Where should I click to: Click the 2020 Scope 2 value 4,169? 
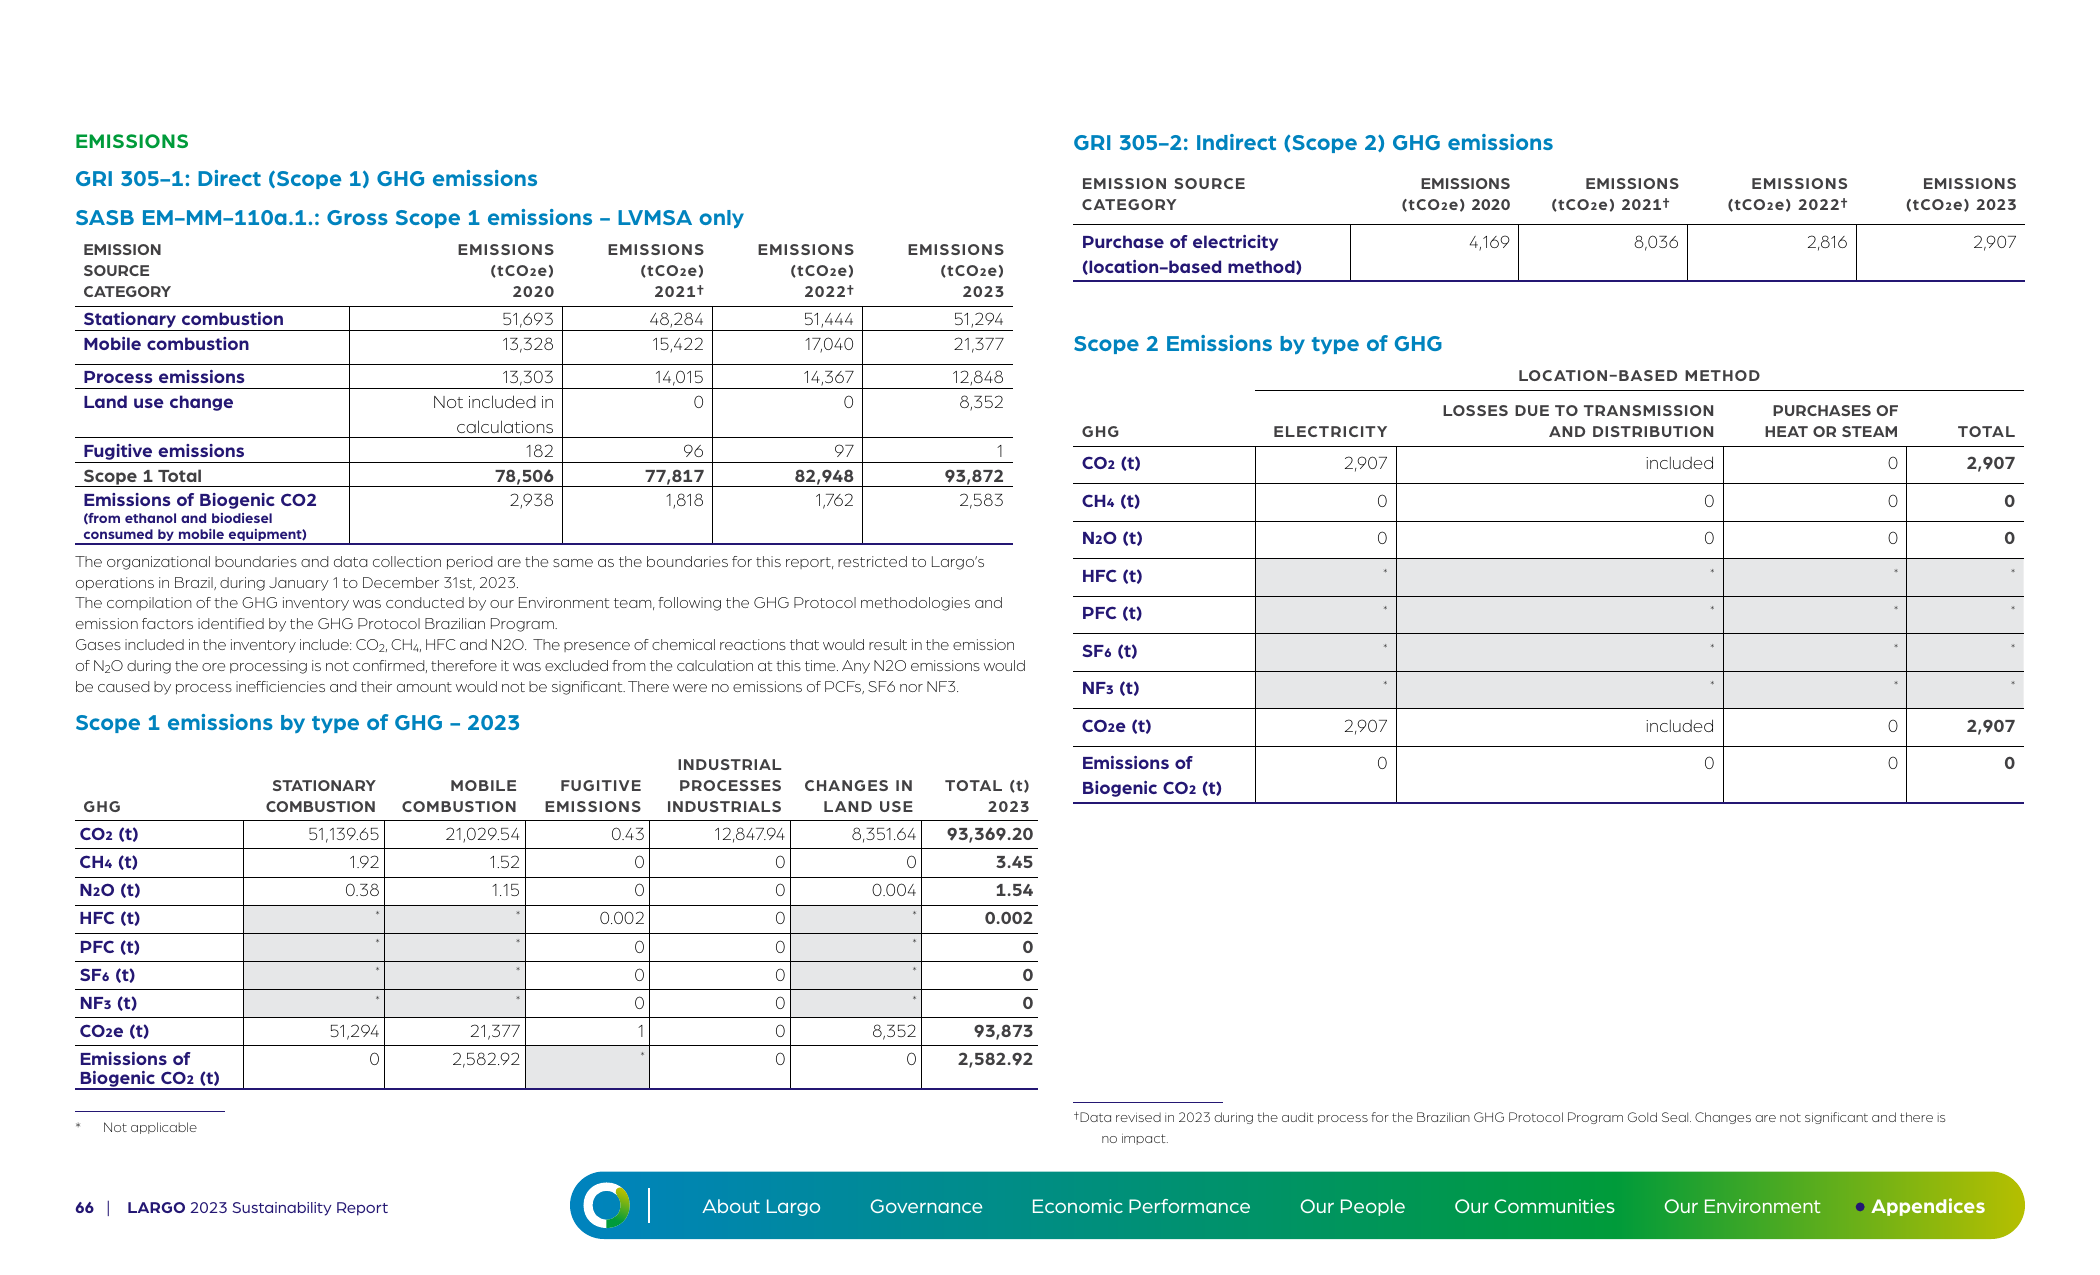(x=1489, y=242)
